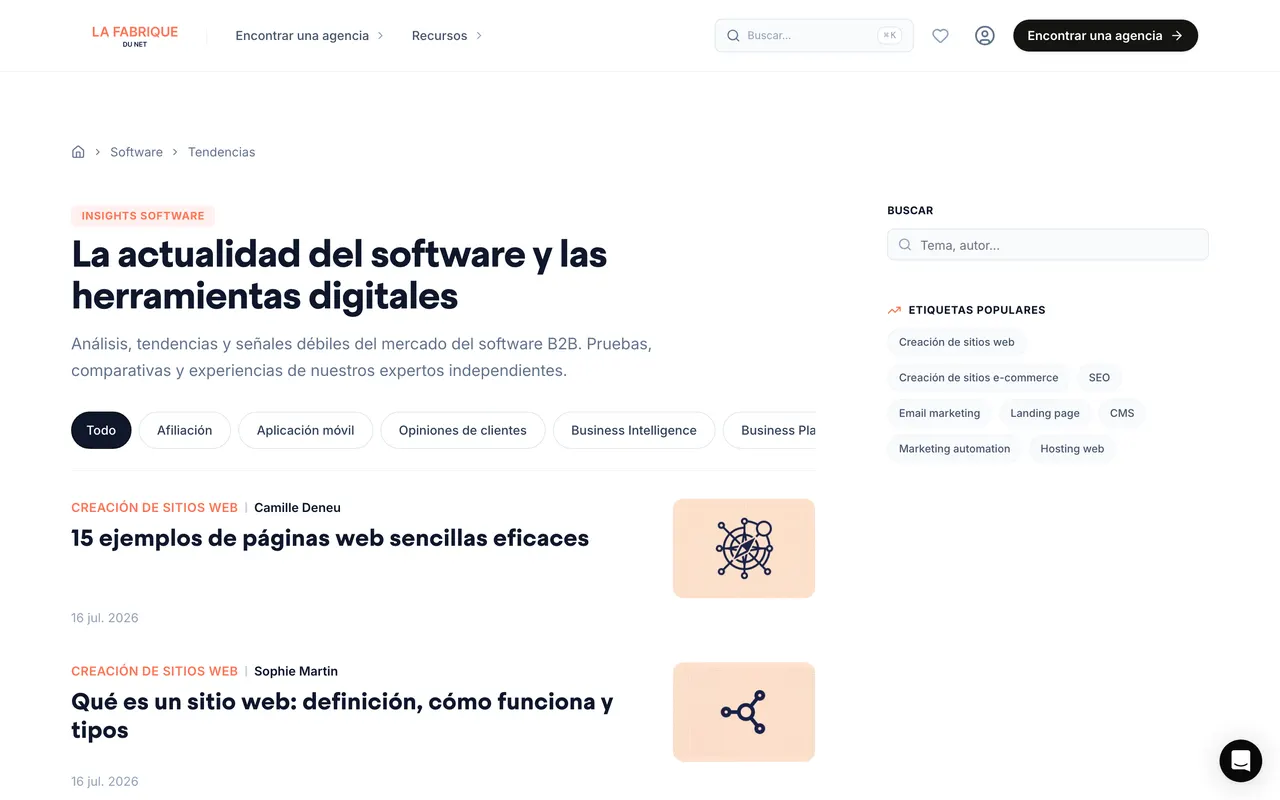Open the favorites heart icon
This screenshot has width=1280, height=800.
(x=940, y=36)
